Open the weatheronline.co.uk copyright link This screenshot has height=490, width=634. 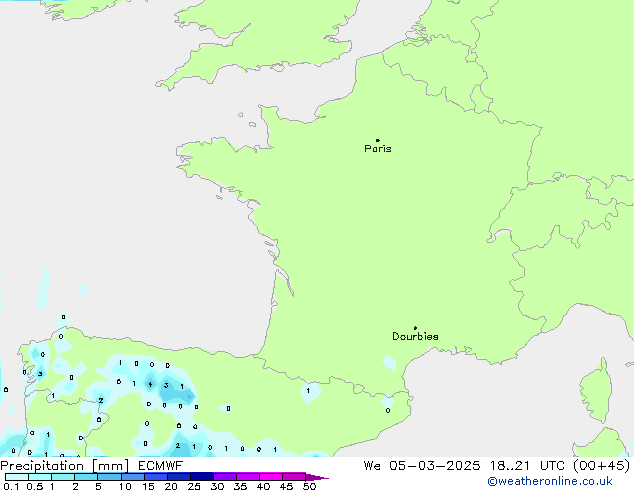click(x=550, y=481)
